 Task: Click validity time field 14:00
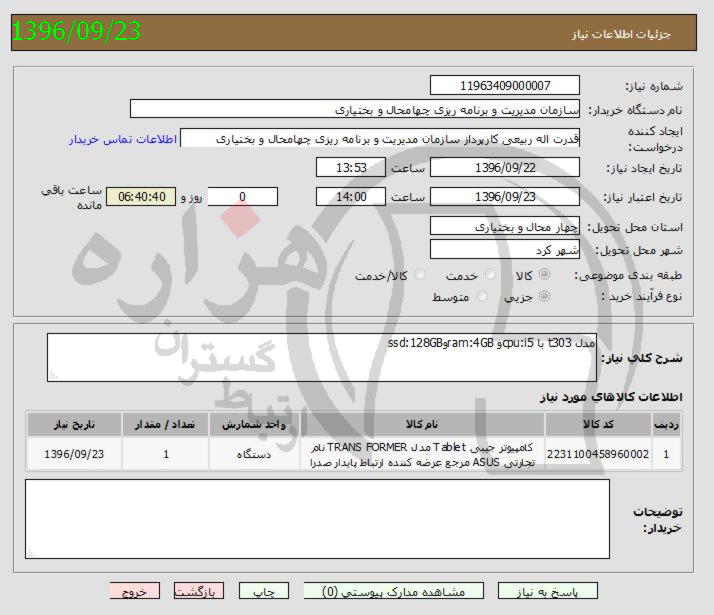(351, 197)
